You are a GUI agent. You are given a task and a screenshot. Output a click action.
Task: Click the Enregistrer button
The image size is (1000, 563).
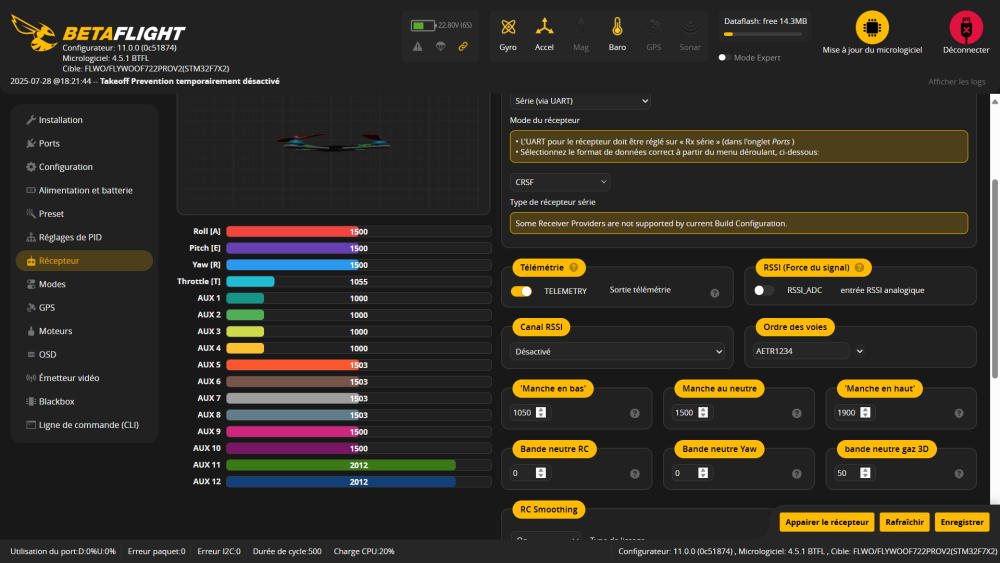(961, 522)
